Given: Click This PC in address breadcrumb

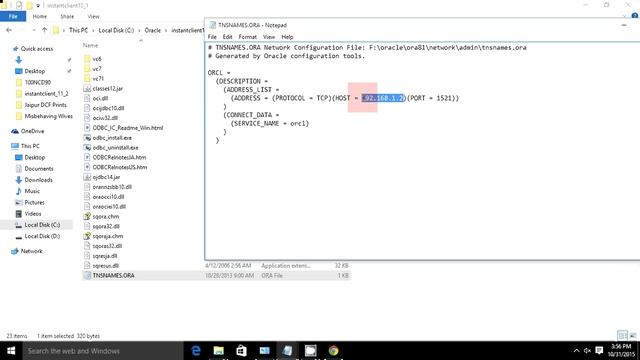Looking at the screenshot, I should tap(78, 30).
